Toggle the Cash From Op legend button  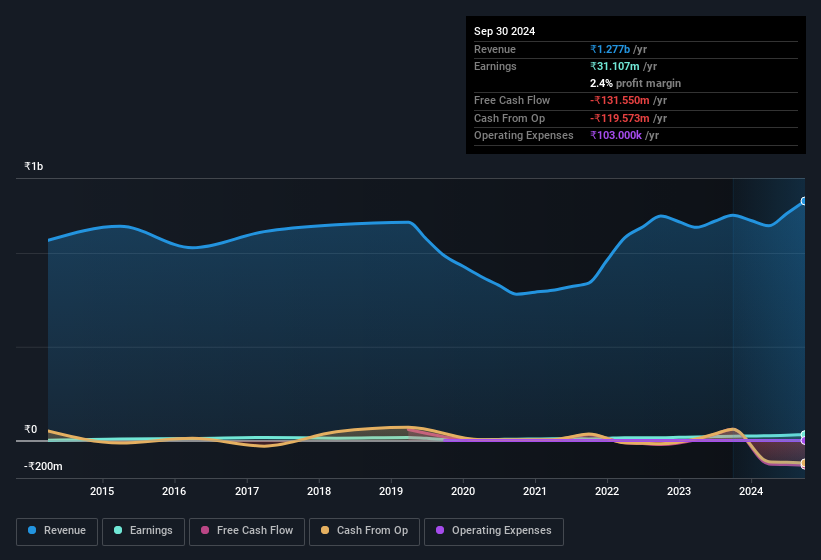pos(364,531)
